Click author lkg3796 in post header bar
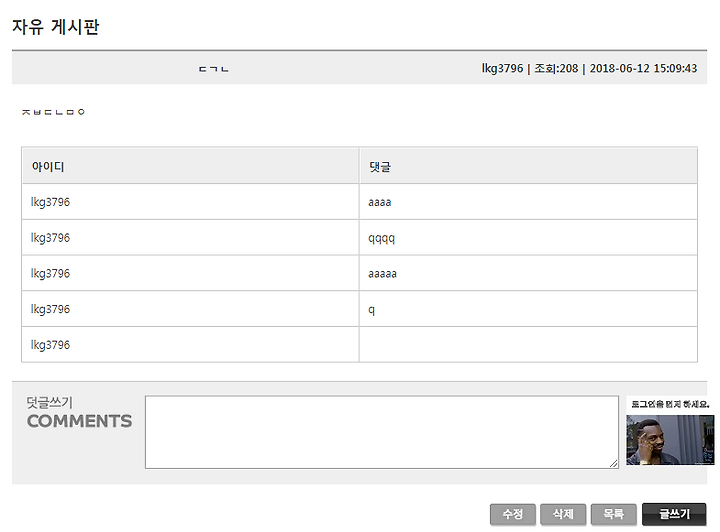Viewport: 720px width, 532px height. coord(502,68)
